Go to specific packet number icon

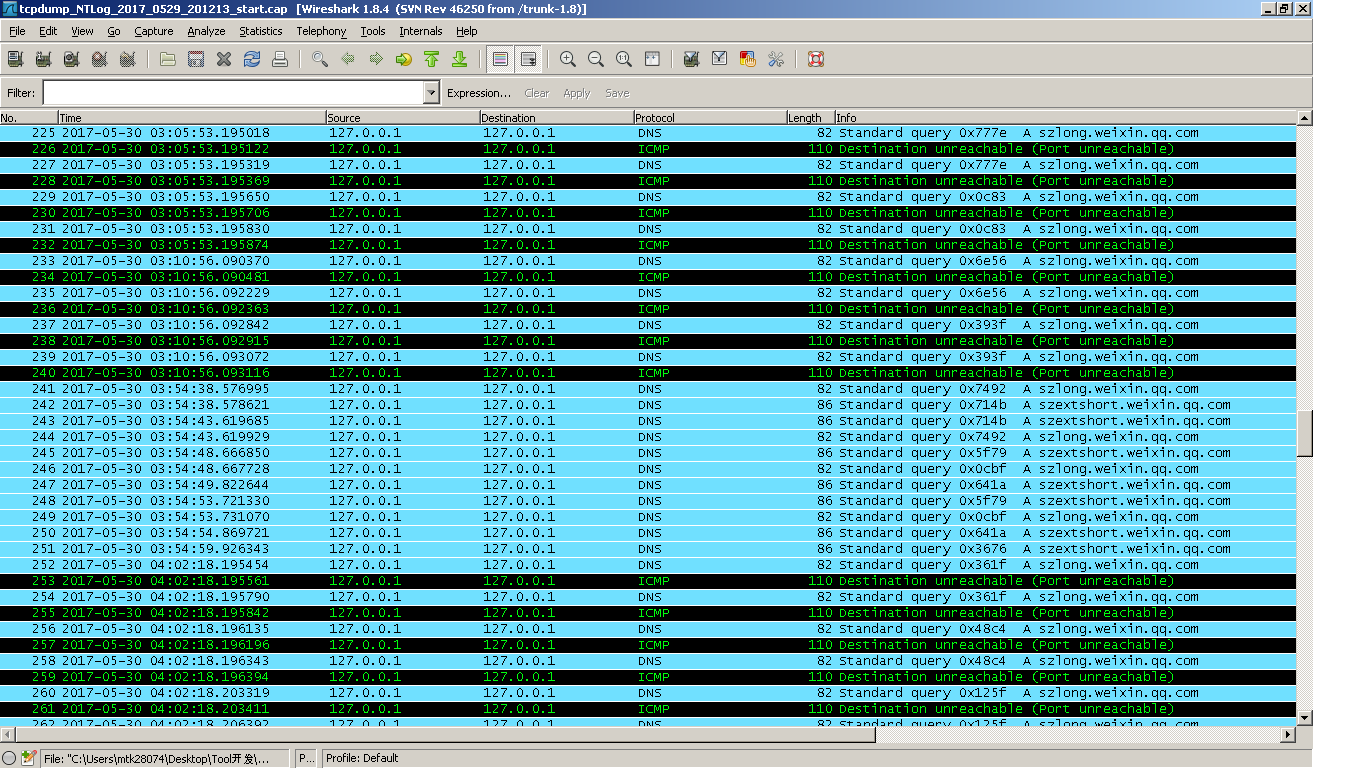[404, 59]
